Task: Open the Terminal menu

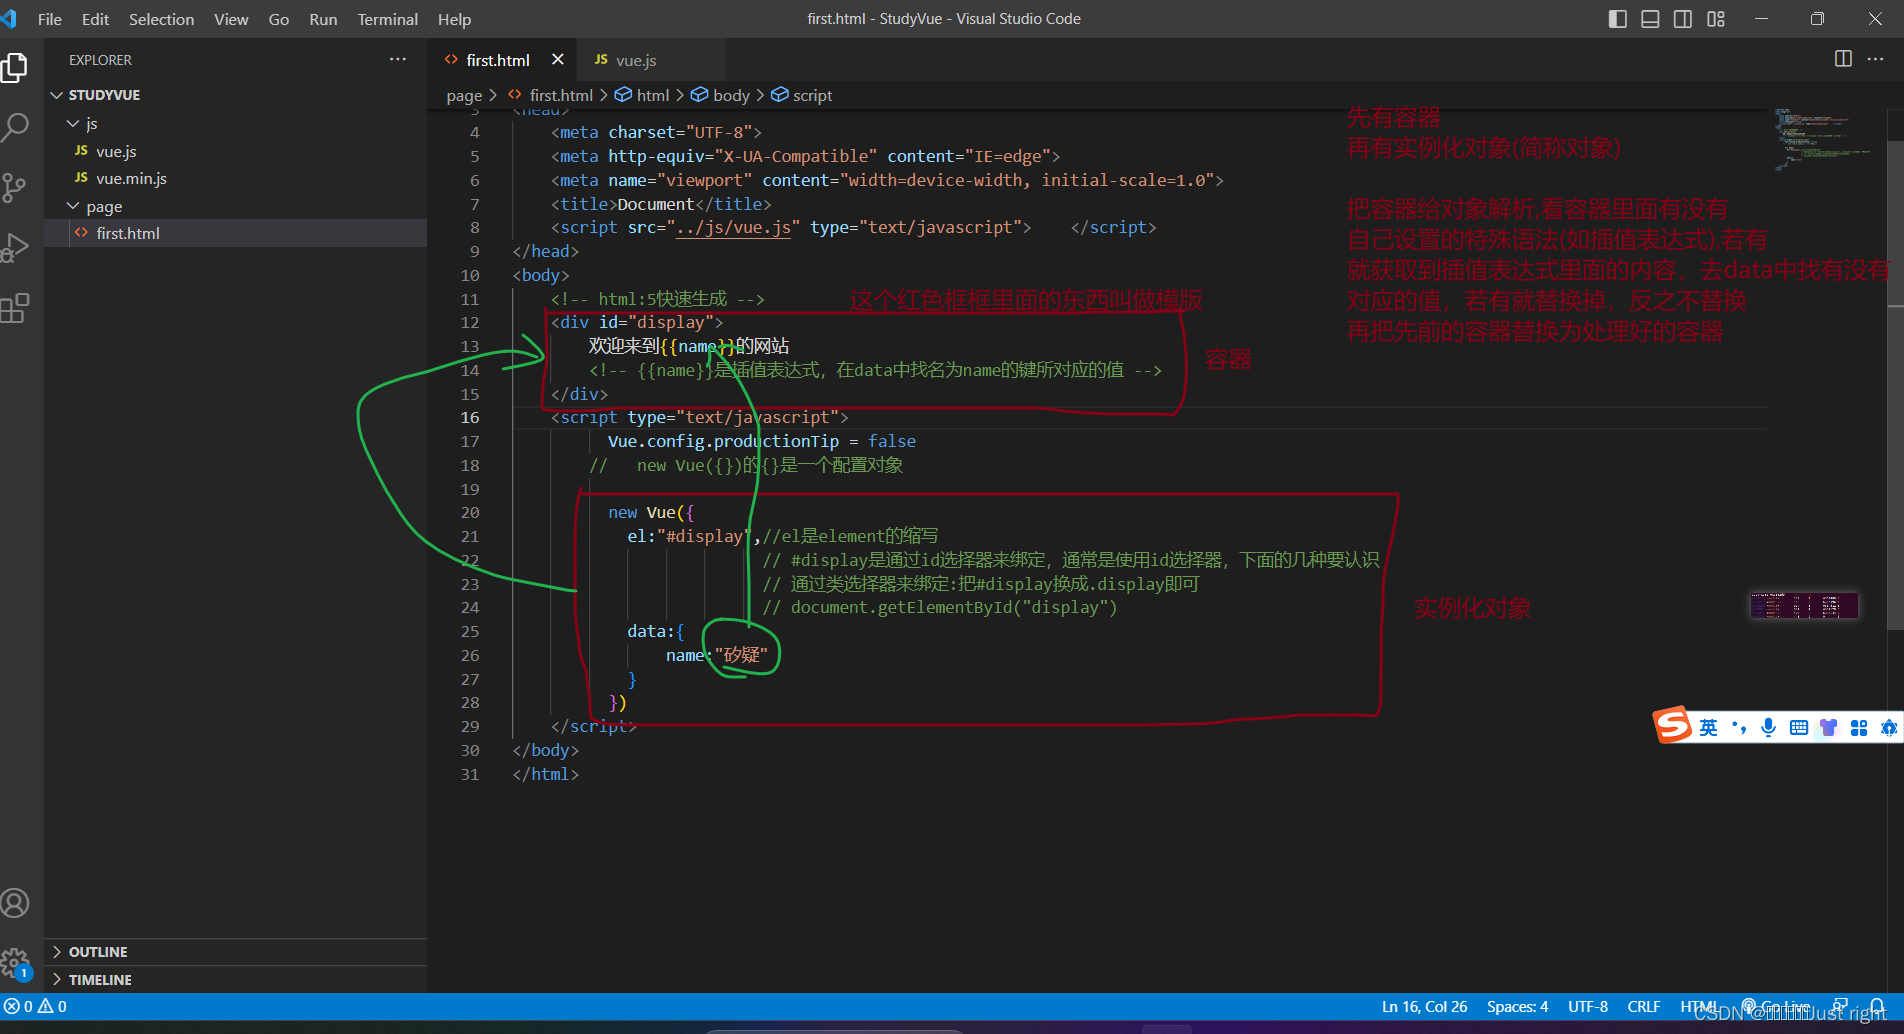Action: 388,19
